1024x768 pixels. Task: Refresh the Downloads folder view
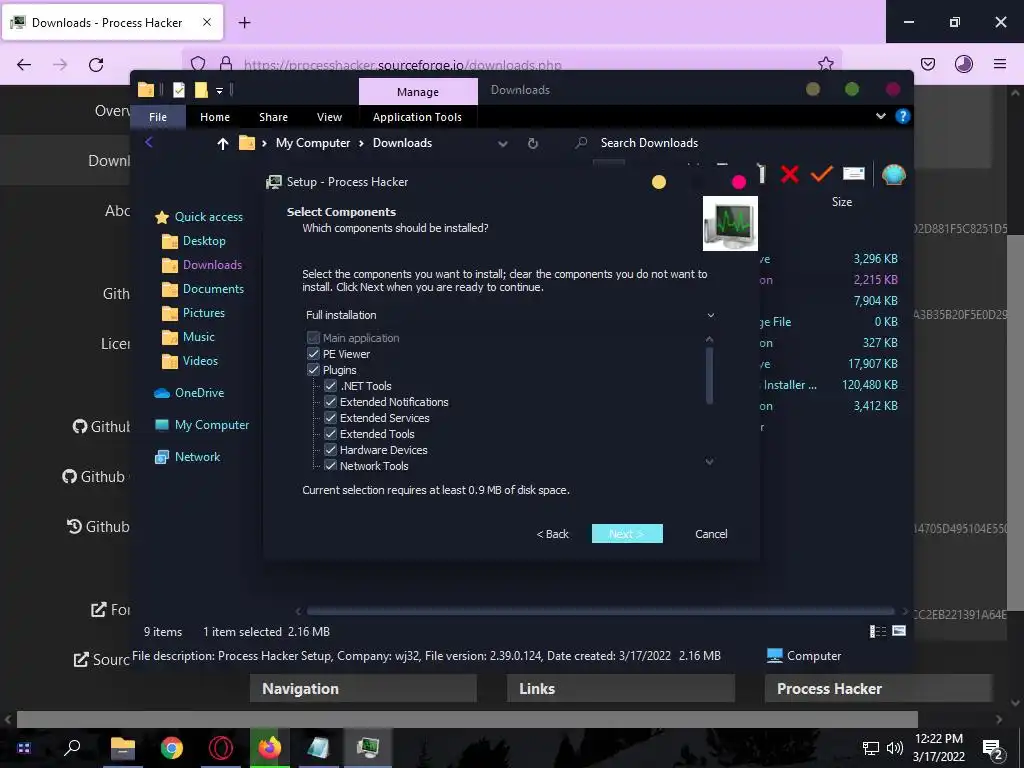pos(533,144)
